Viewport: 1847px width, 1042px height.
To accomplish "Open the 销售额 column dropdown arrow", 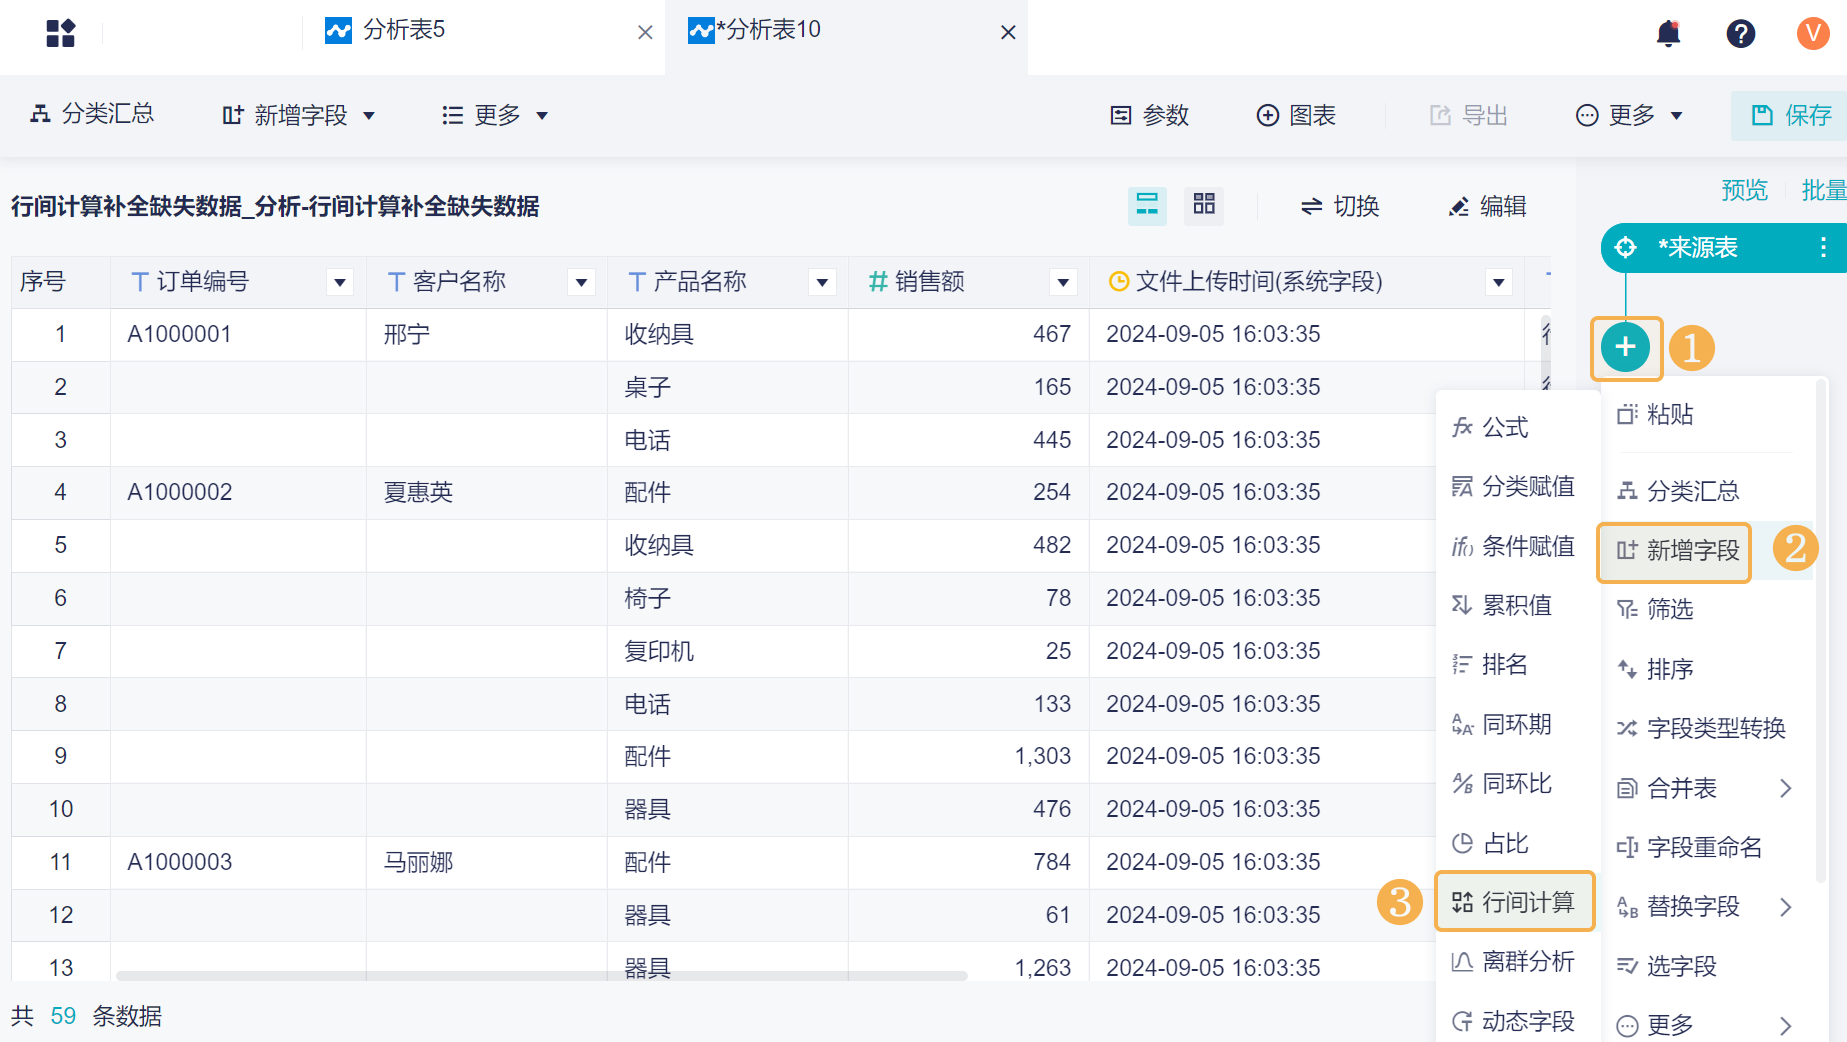I will (1063, 283).
